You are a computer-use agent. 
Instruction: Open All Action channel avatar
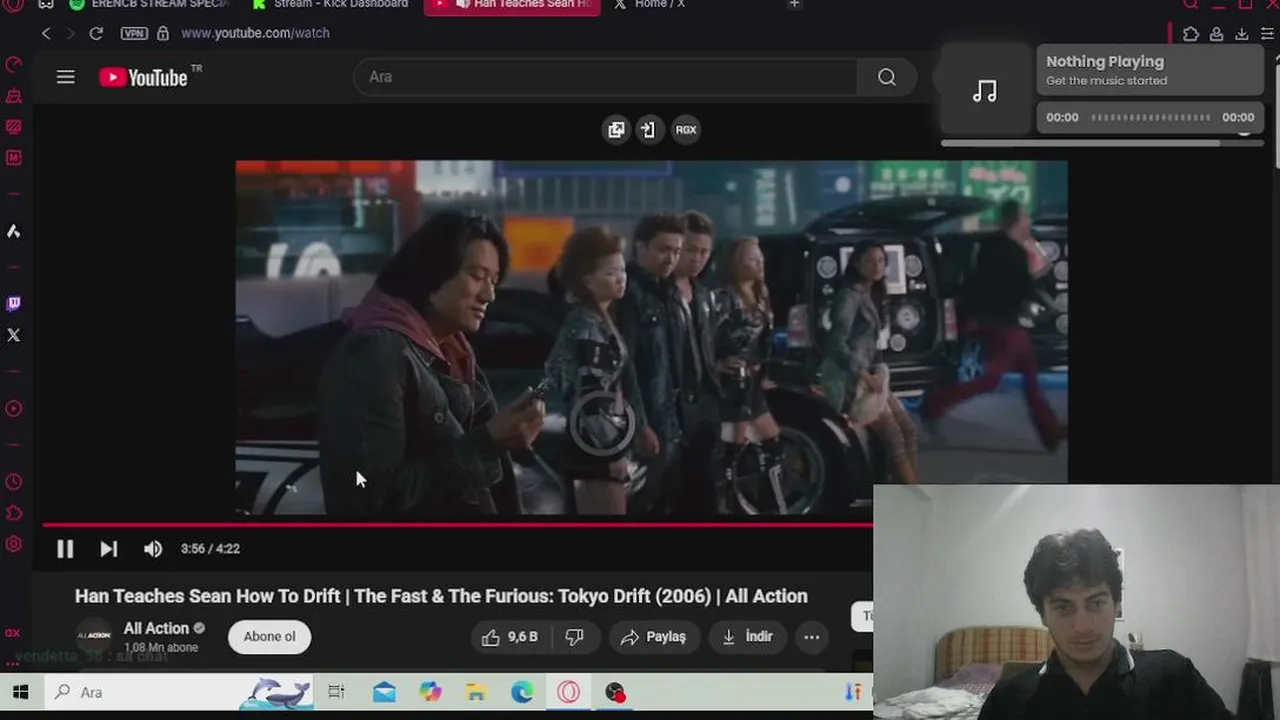click(94, 636)
